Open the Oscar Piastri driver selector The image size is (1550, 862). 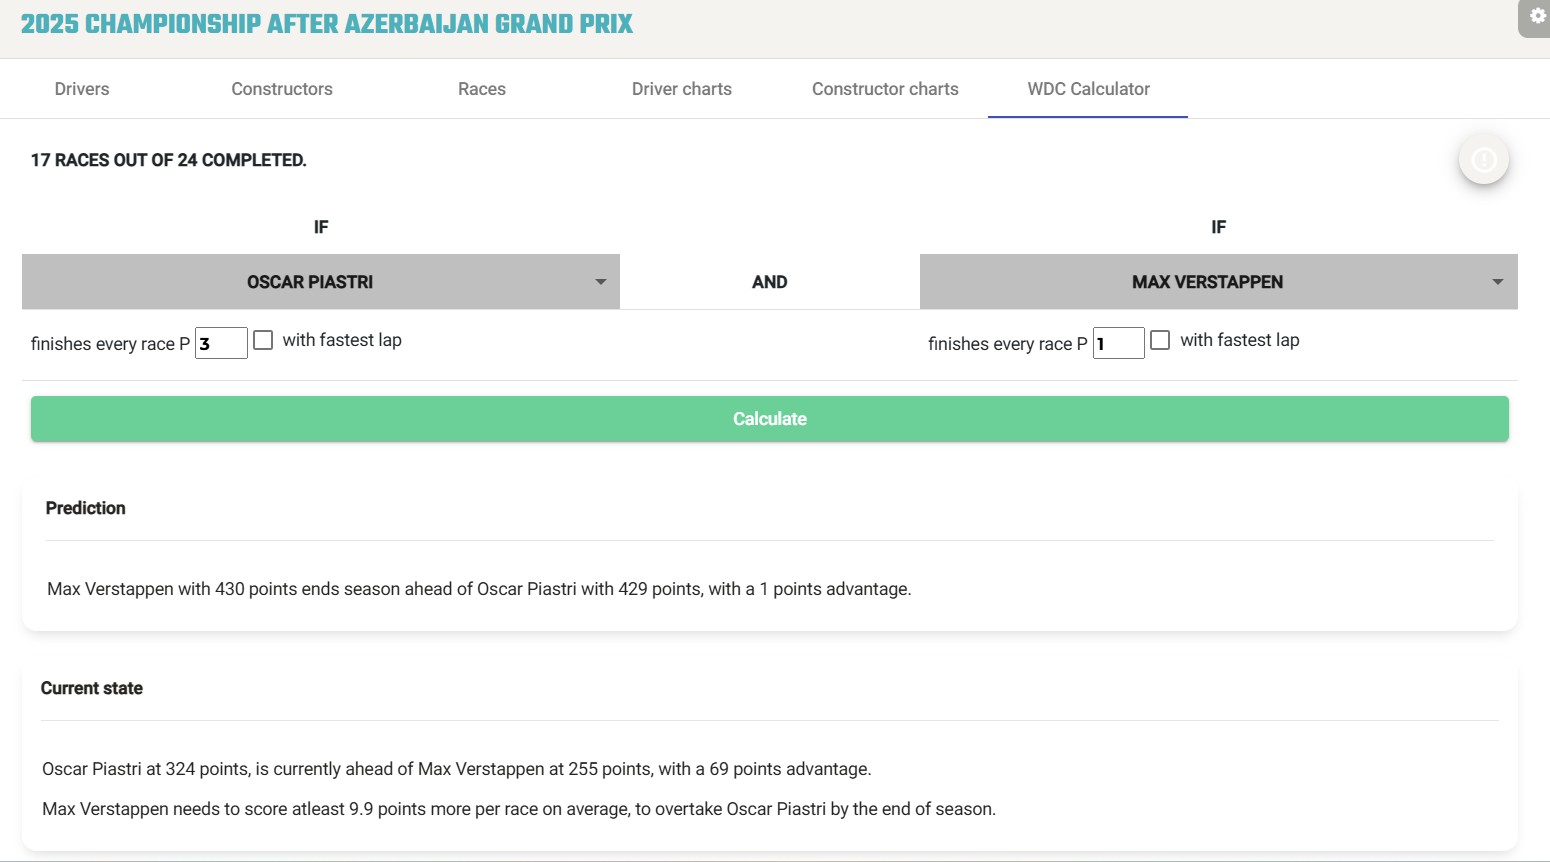[321, 282]
